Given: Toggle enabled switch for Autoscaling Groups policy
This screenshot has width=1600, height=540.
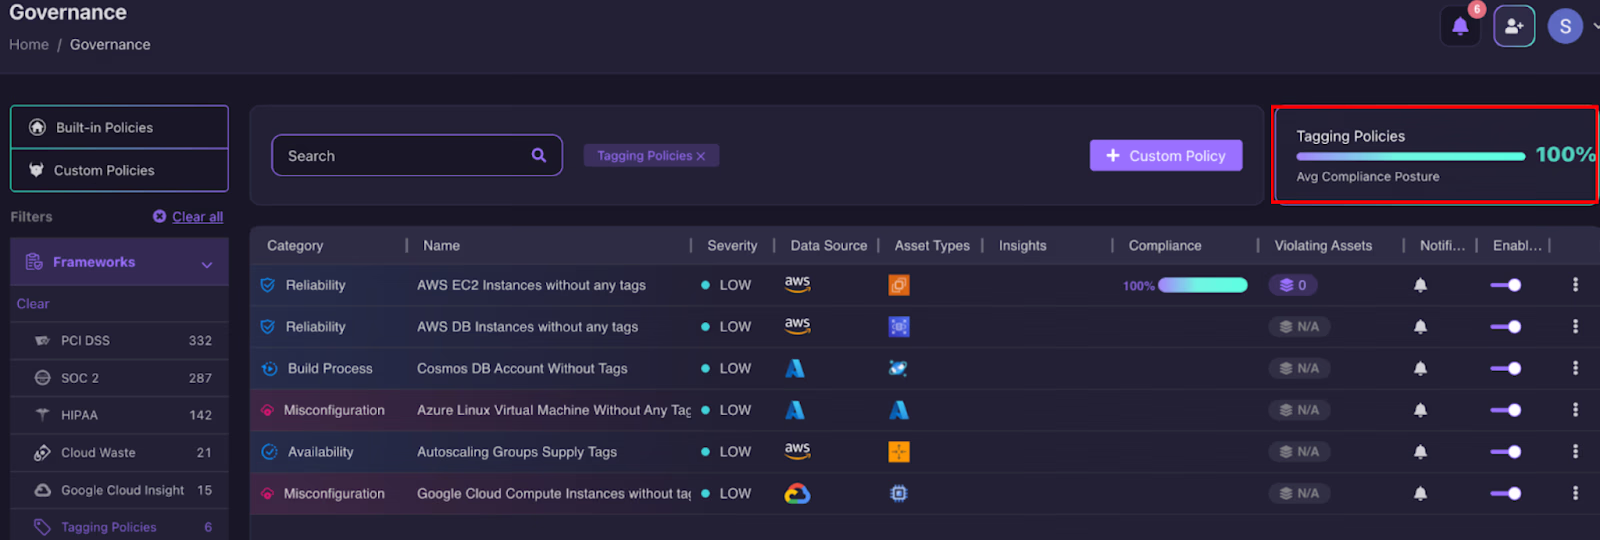Looking at the screenshot, I should pos(1506,452).
